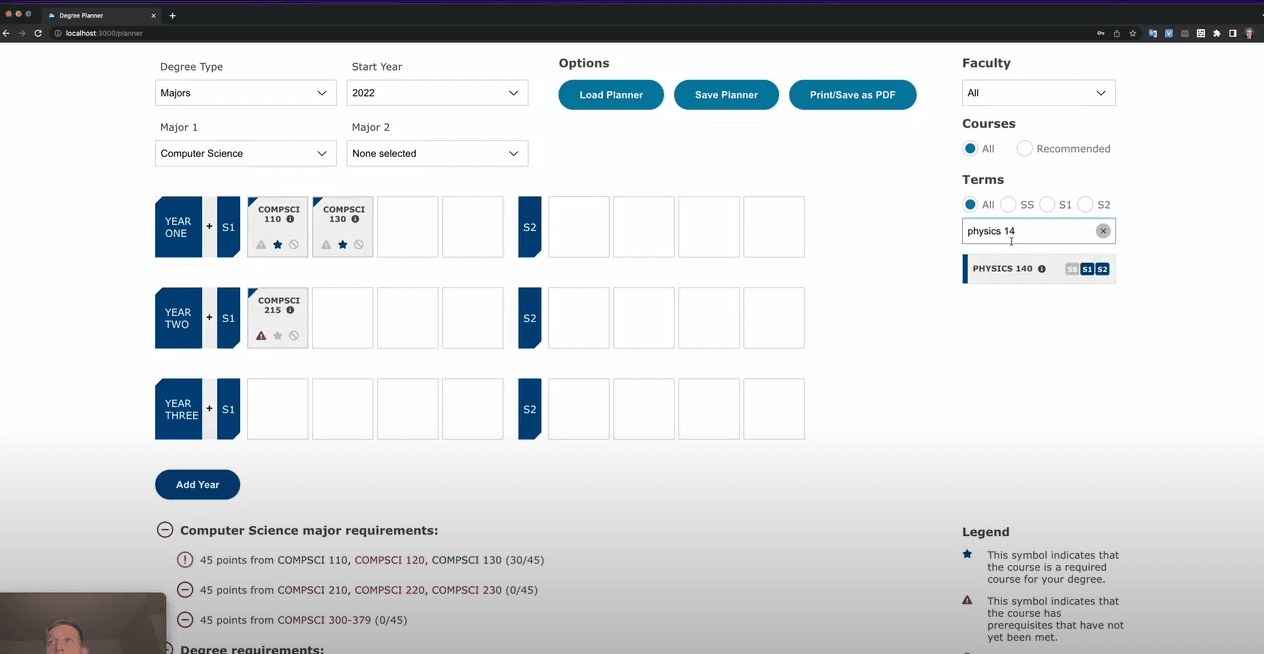Open the info icon on COMPSCI 110
The height and width of the screenshot is (654, 1264).
pyautogui.click(x=290, y=219)
